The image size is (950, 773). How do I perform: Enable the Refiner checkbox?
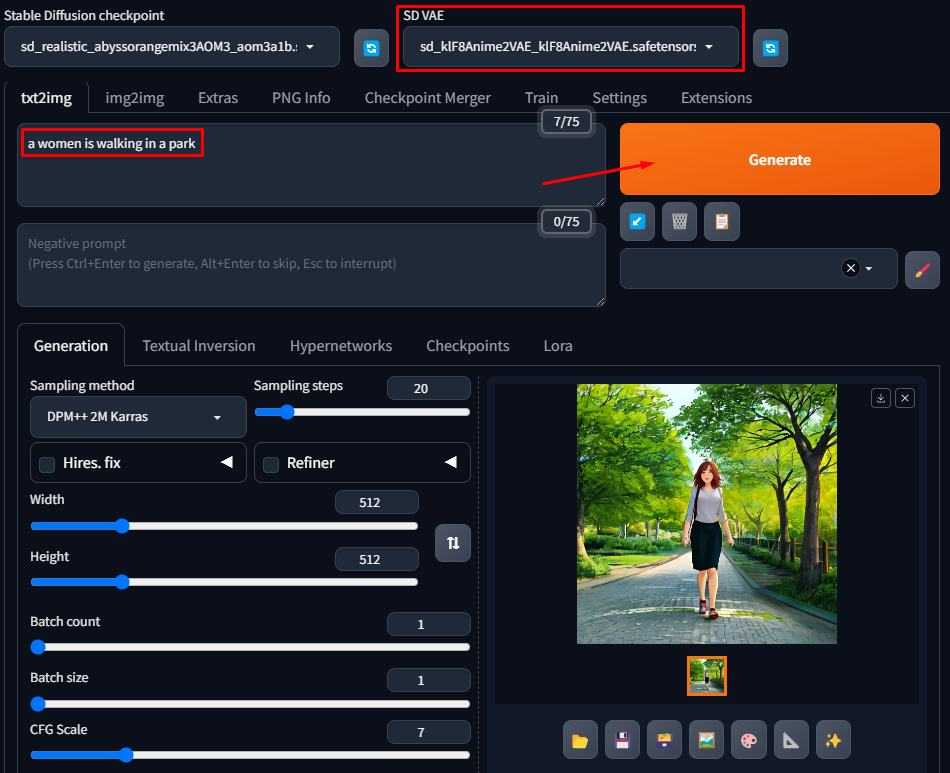(271, 464)
